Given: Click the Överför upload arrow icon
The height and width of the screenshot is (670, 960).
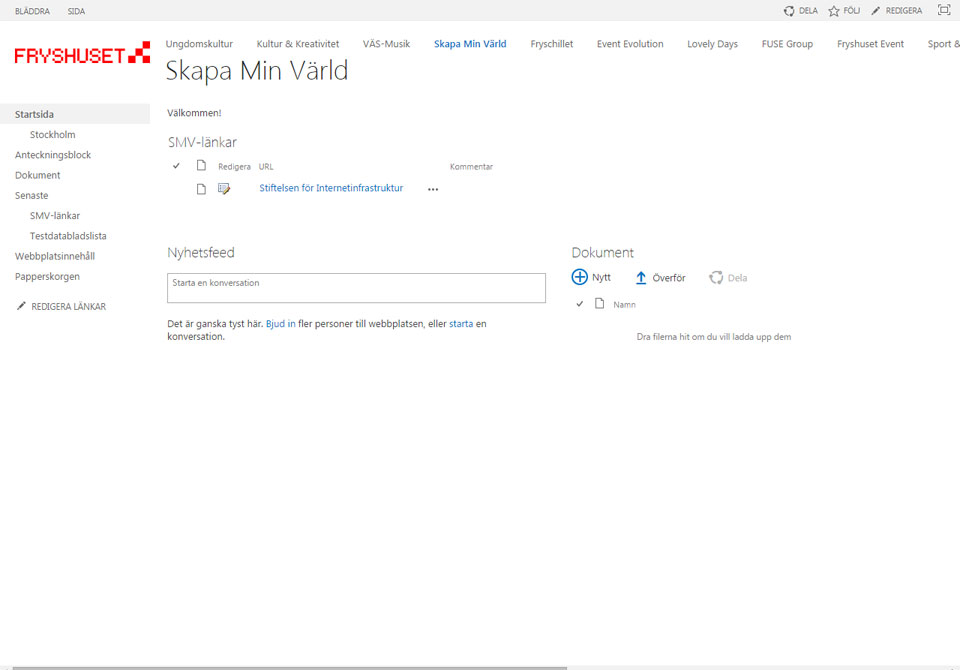Looking at the screenshot, I should (x=641, y=278).
